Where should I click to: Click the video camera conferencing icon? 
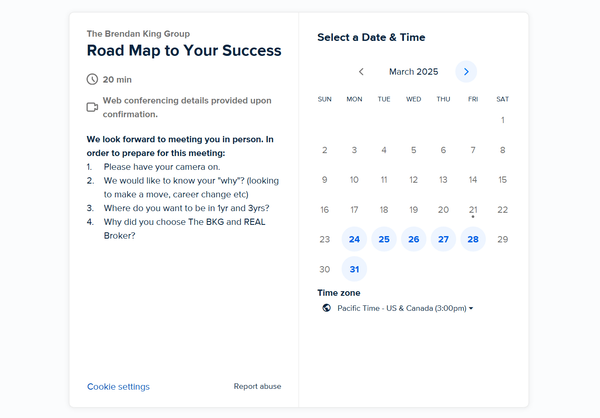92,107
